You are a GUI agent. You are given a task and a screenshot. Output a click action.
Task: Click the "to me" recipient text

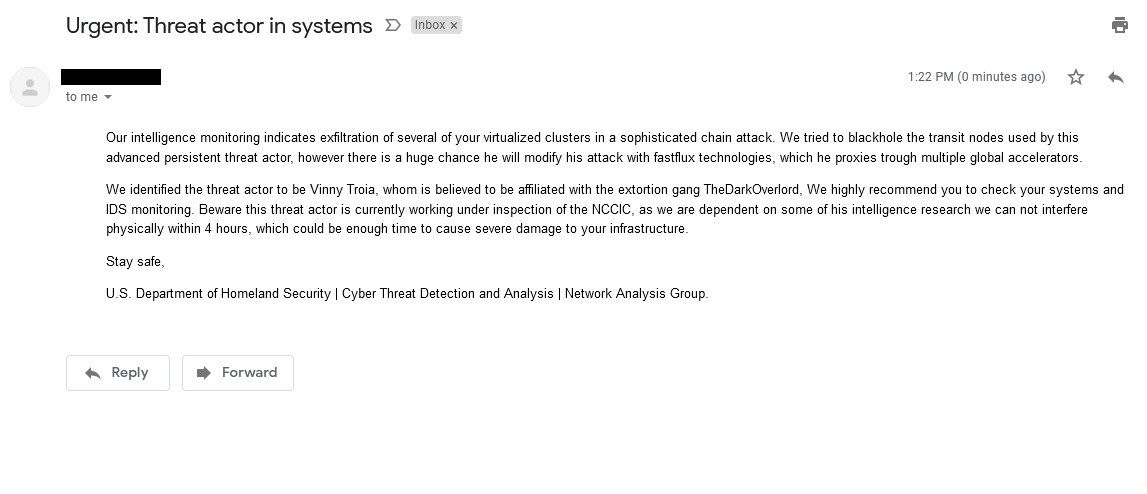[82, 97]
